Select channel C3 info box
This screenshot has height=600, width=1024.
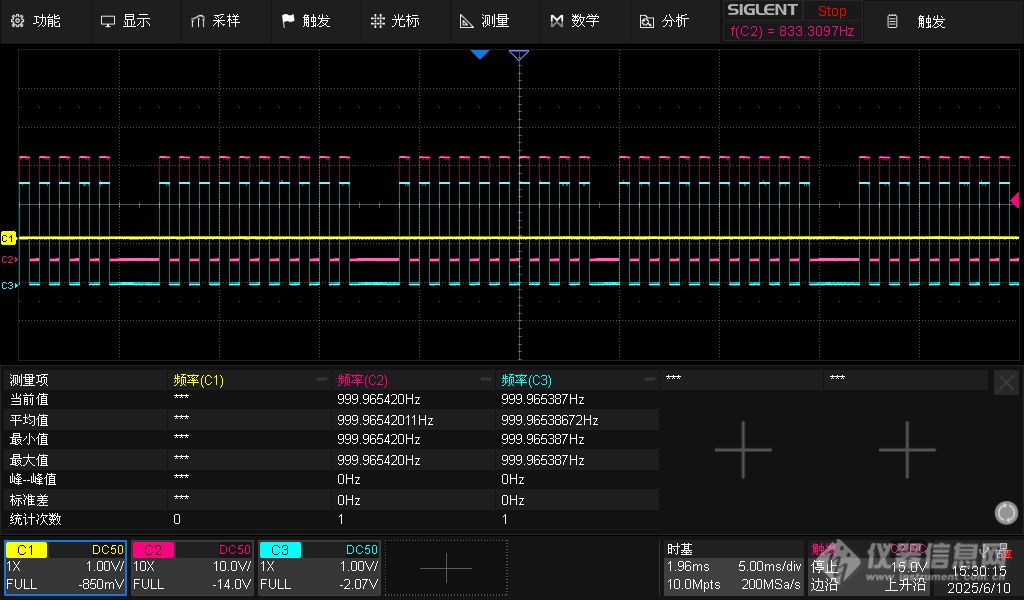pos(319,567)
